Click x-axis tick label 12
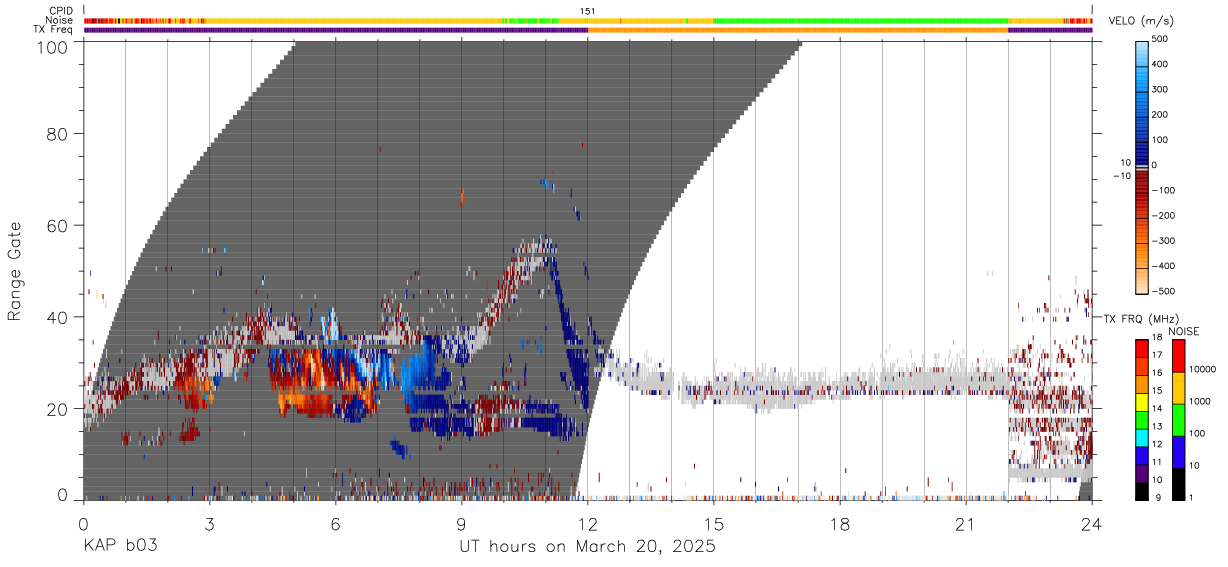 [588, 523]
